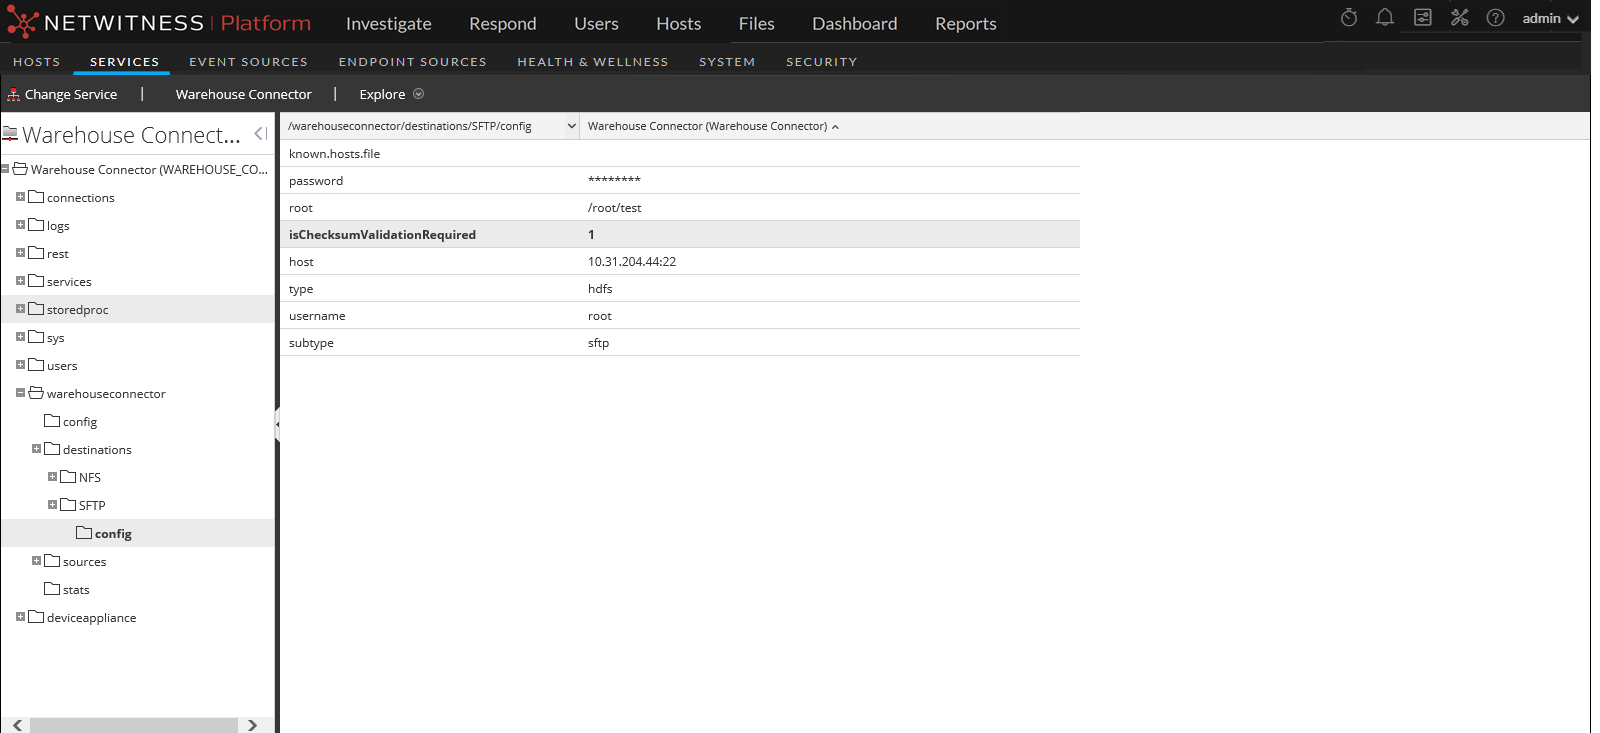Open the Reports menu
This screenshot has height=733, width=1600.
point(966,23)
